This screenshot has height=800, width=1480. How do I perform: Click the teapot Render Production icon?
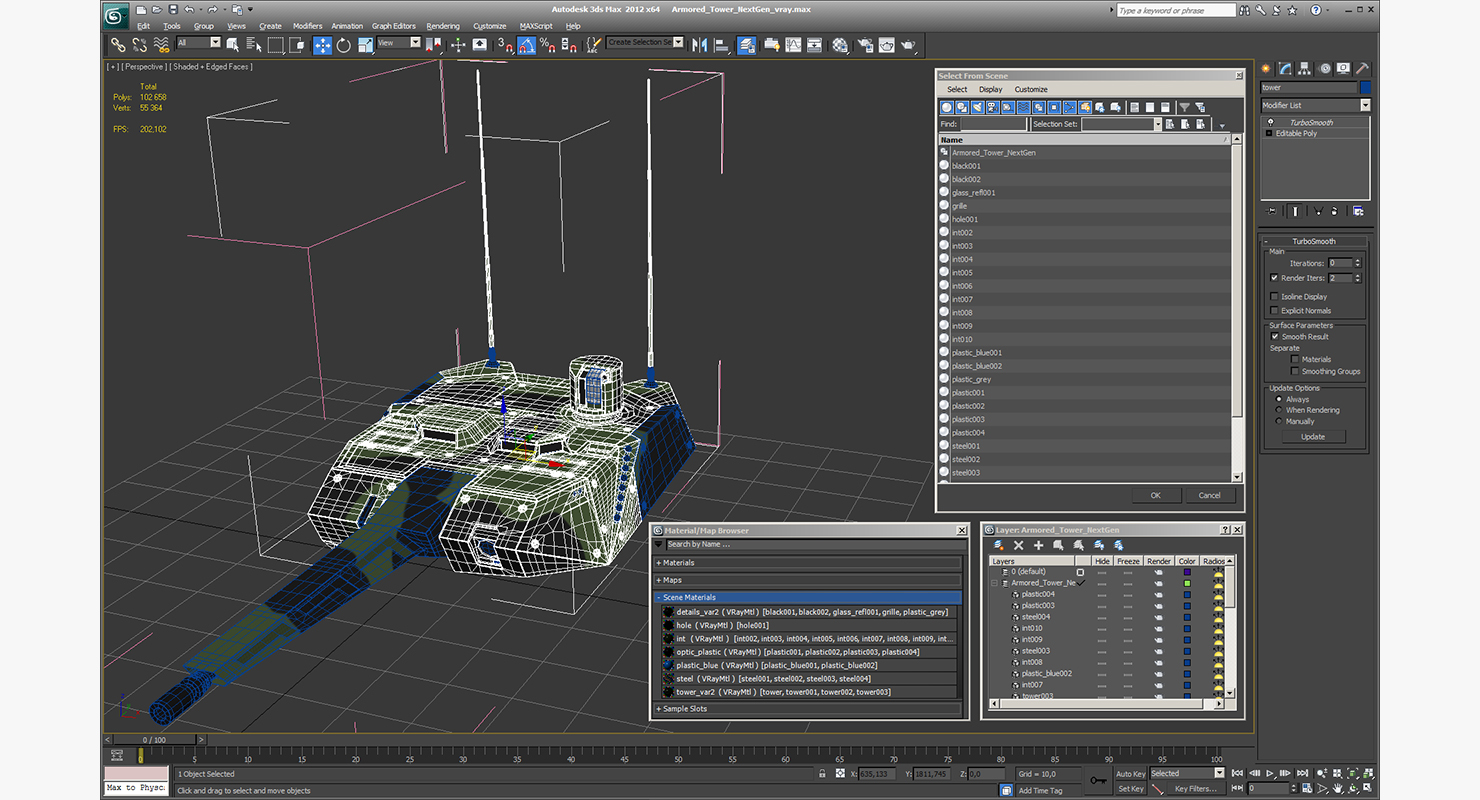[908, 45]
